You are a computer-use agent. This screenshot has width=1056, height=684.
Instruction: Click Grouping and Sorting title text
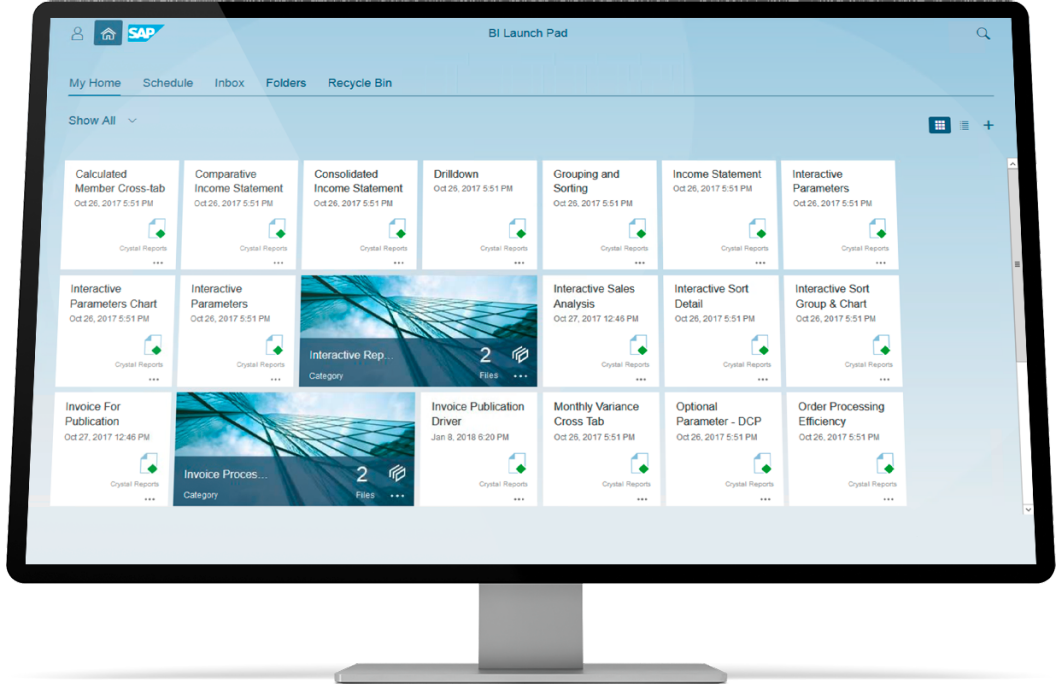(x=587, y=181)
